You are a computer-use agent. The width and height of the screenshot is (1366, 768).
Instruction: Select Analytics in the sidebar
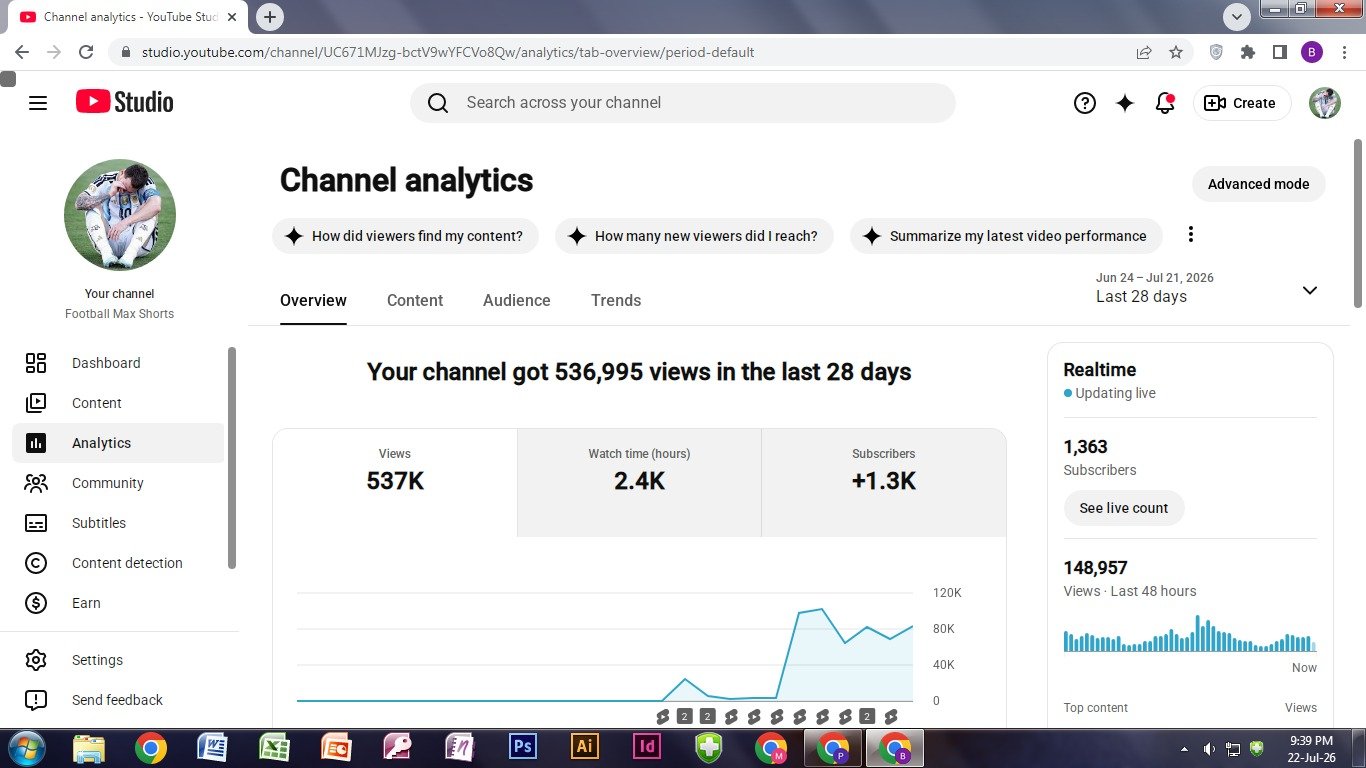(118, 443)
